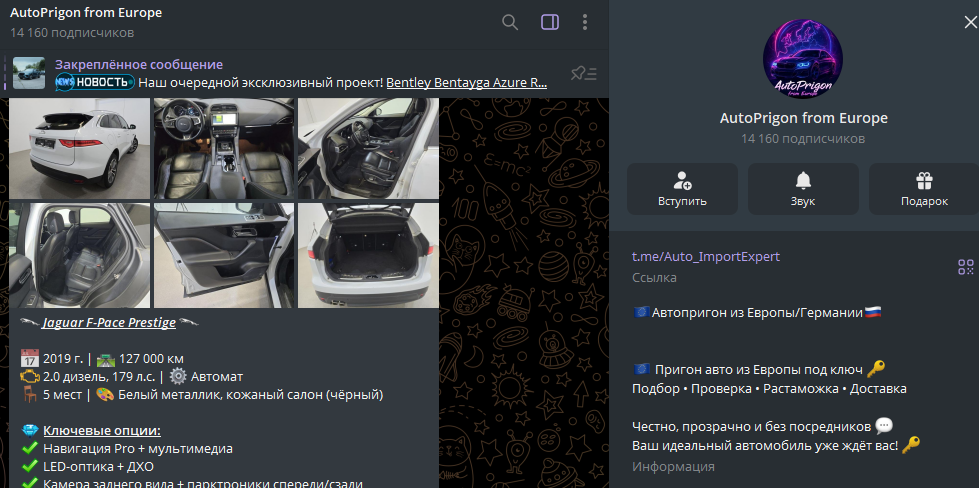Click the Jaguar F-Pace Prestige title

(109, 323)
